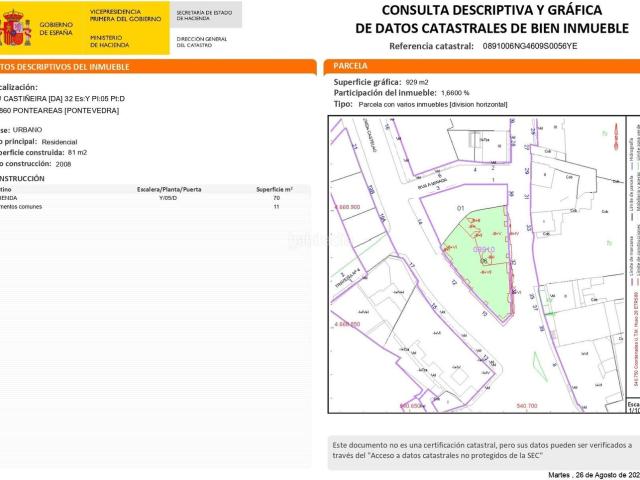
Task: Click 'VICEPRESIDENCIA PRIMERA DEL GOBIERNO' heading
Action: 125,16
